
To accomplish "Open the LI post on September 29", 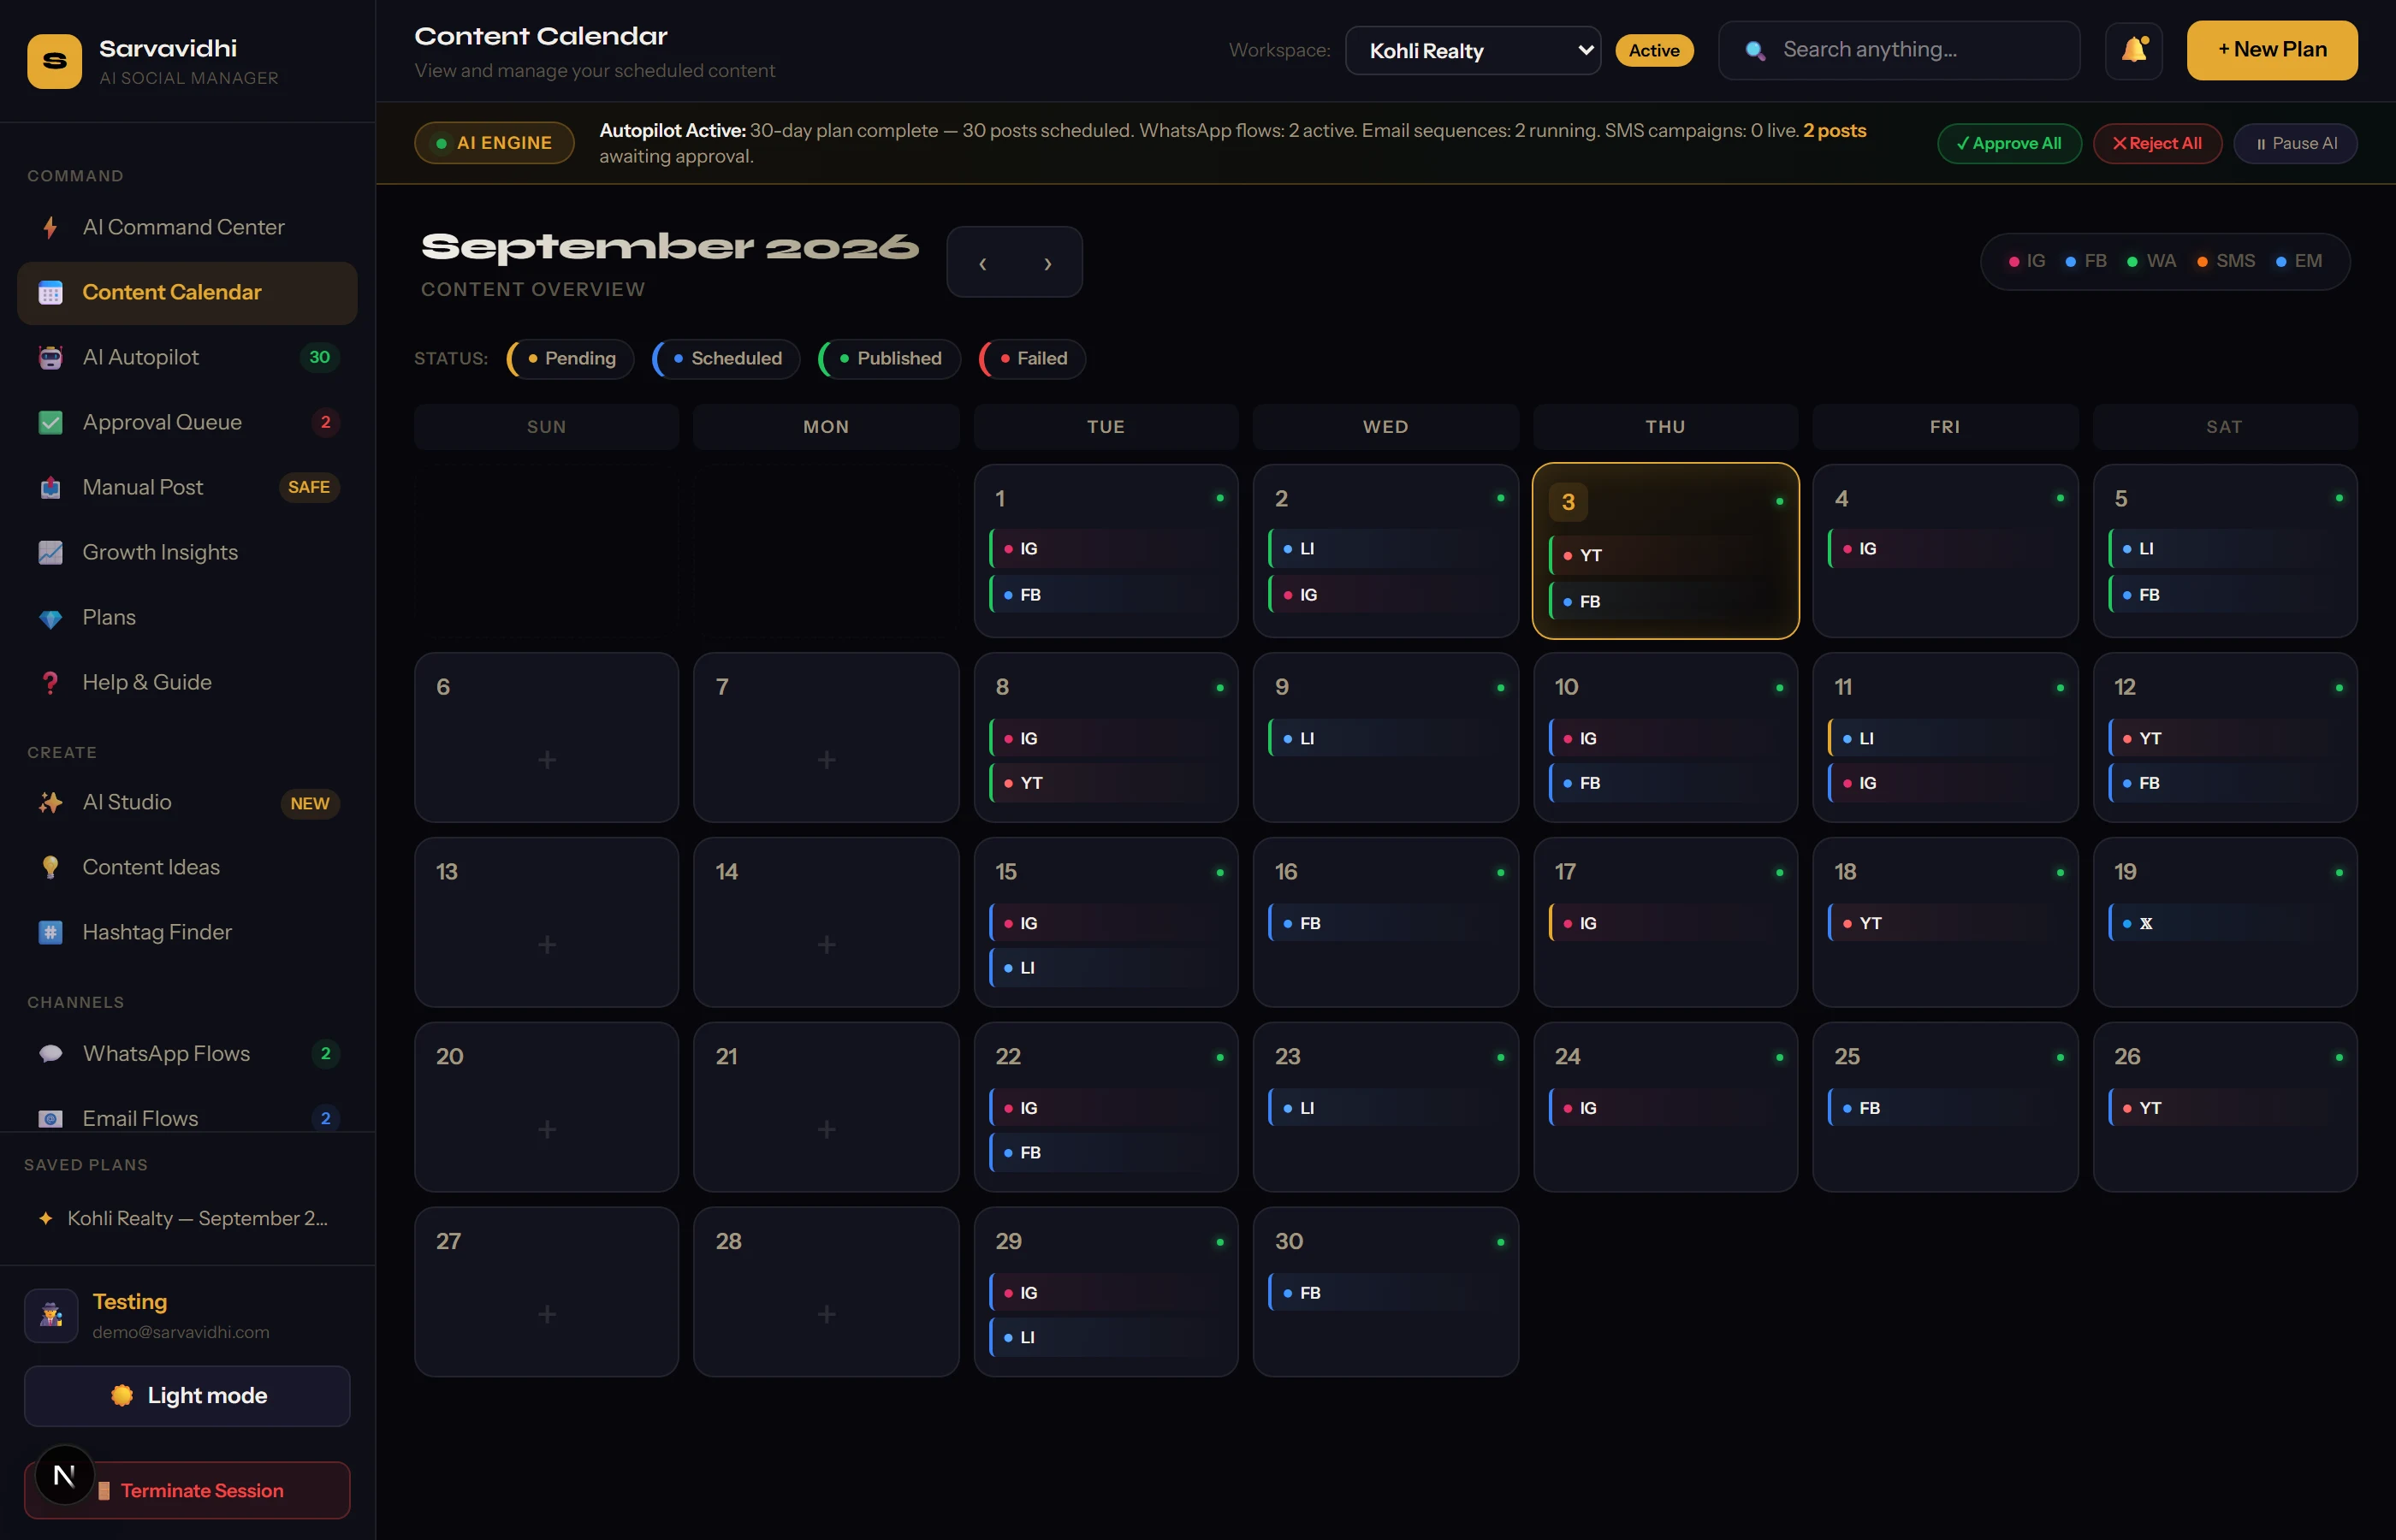I will [x=1106, y=1338].
